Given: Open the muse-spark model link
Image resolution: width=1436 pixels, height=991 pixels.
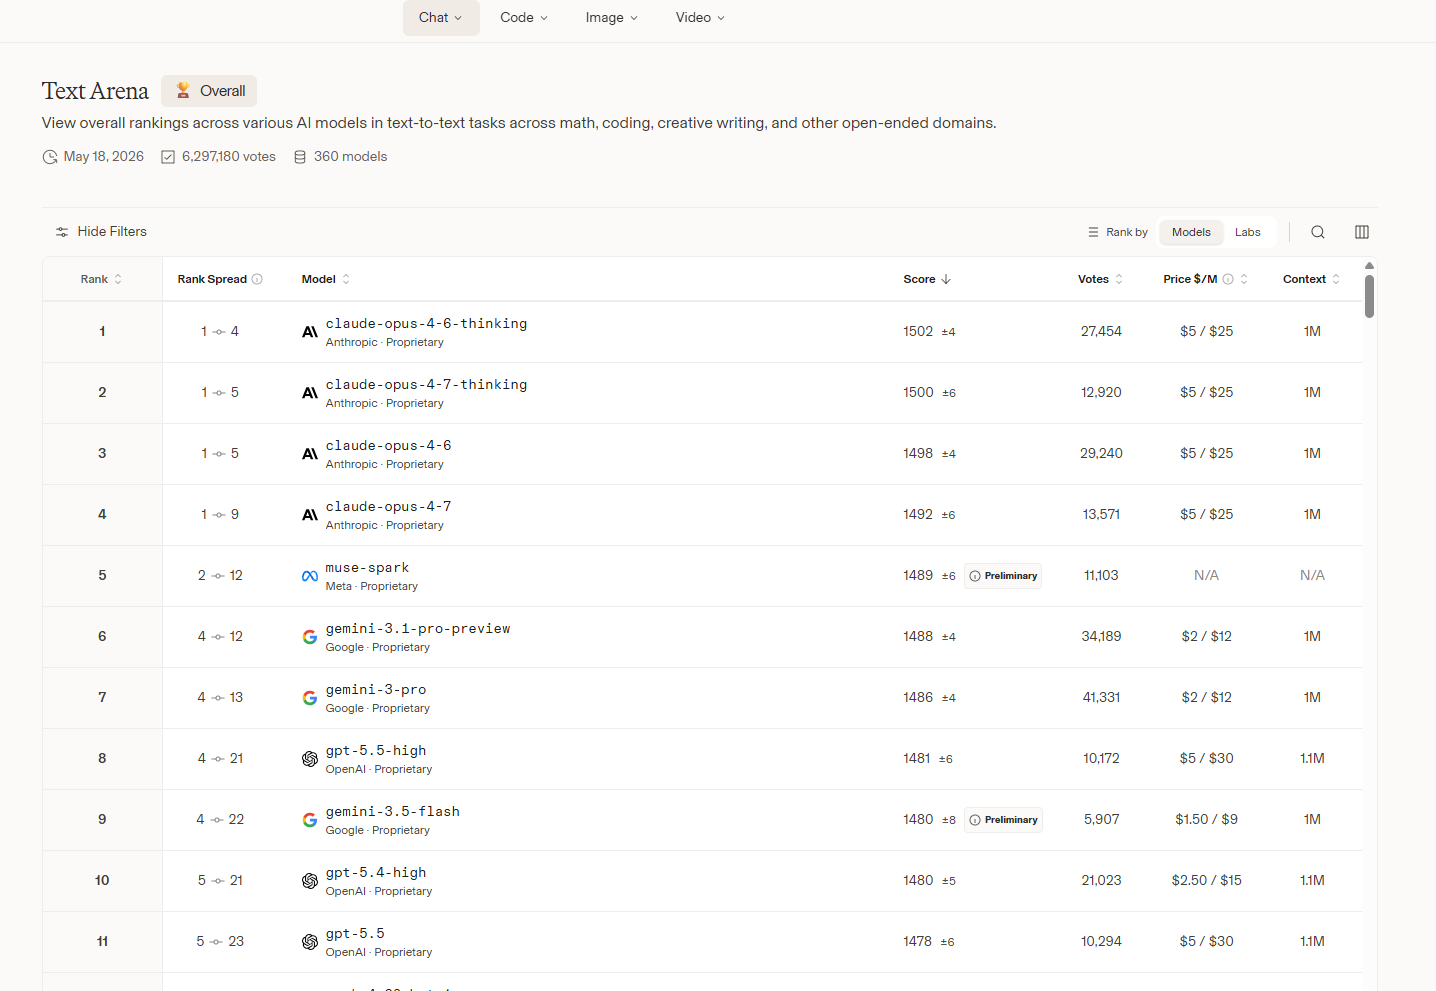Looking at the screenshot, I should pyautogui.click(x=367, y=568).
